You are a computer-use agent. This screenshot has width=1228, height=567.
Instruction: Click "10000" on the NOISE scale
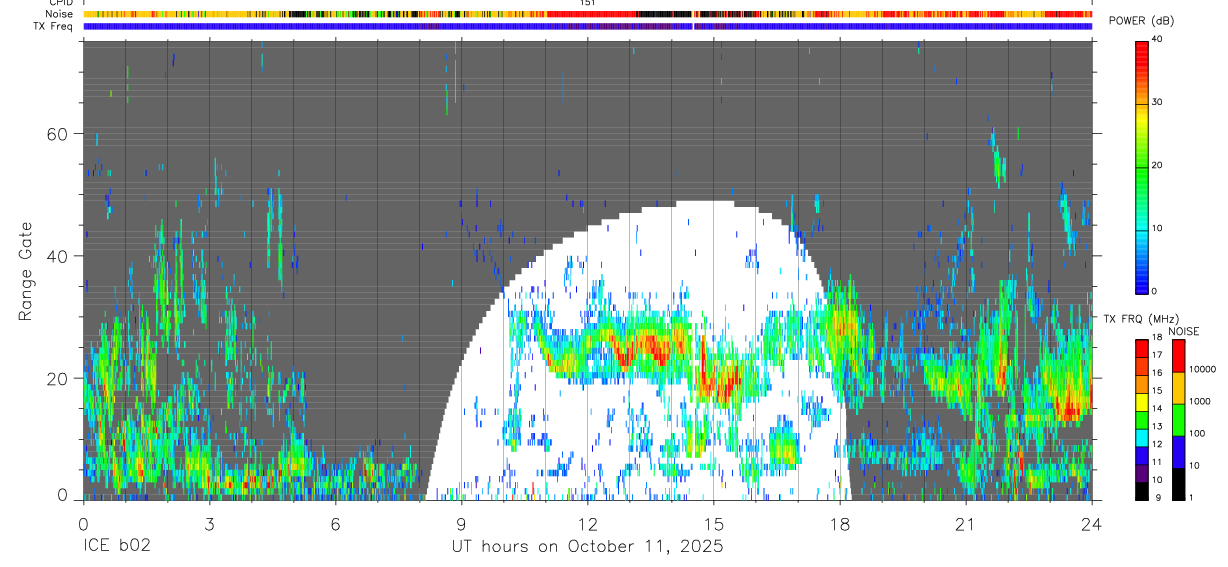(x=1202, y=369)
